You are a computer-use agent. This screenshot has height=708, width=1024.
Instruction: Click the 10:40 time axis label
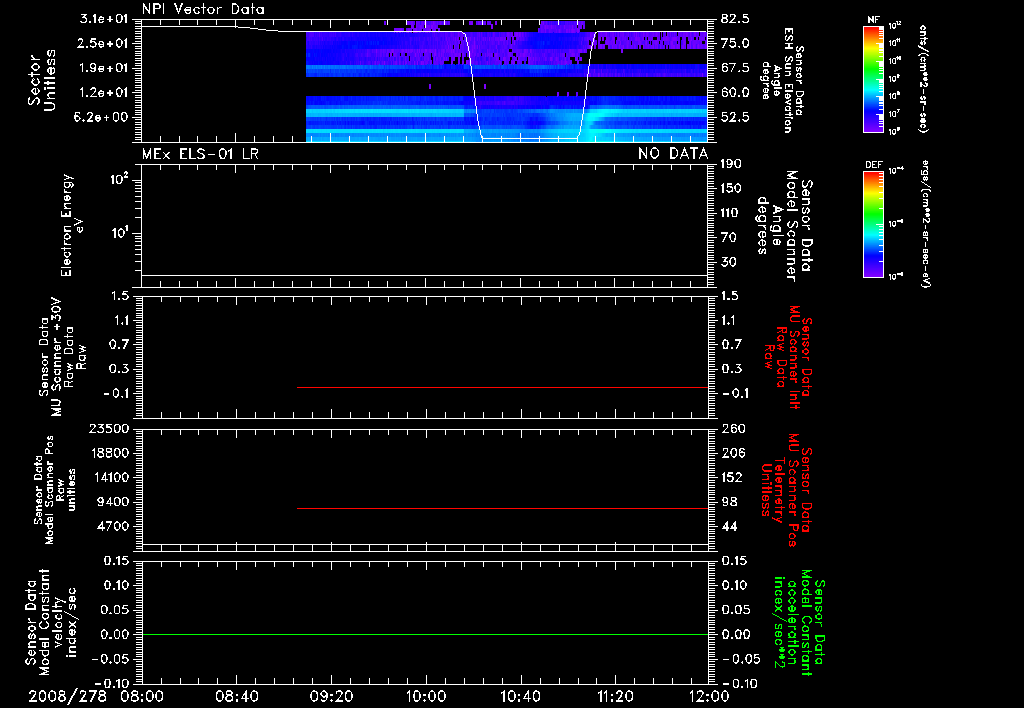click(520, 696)
